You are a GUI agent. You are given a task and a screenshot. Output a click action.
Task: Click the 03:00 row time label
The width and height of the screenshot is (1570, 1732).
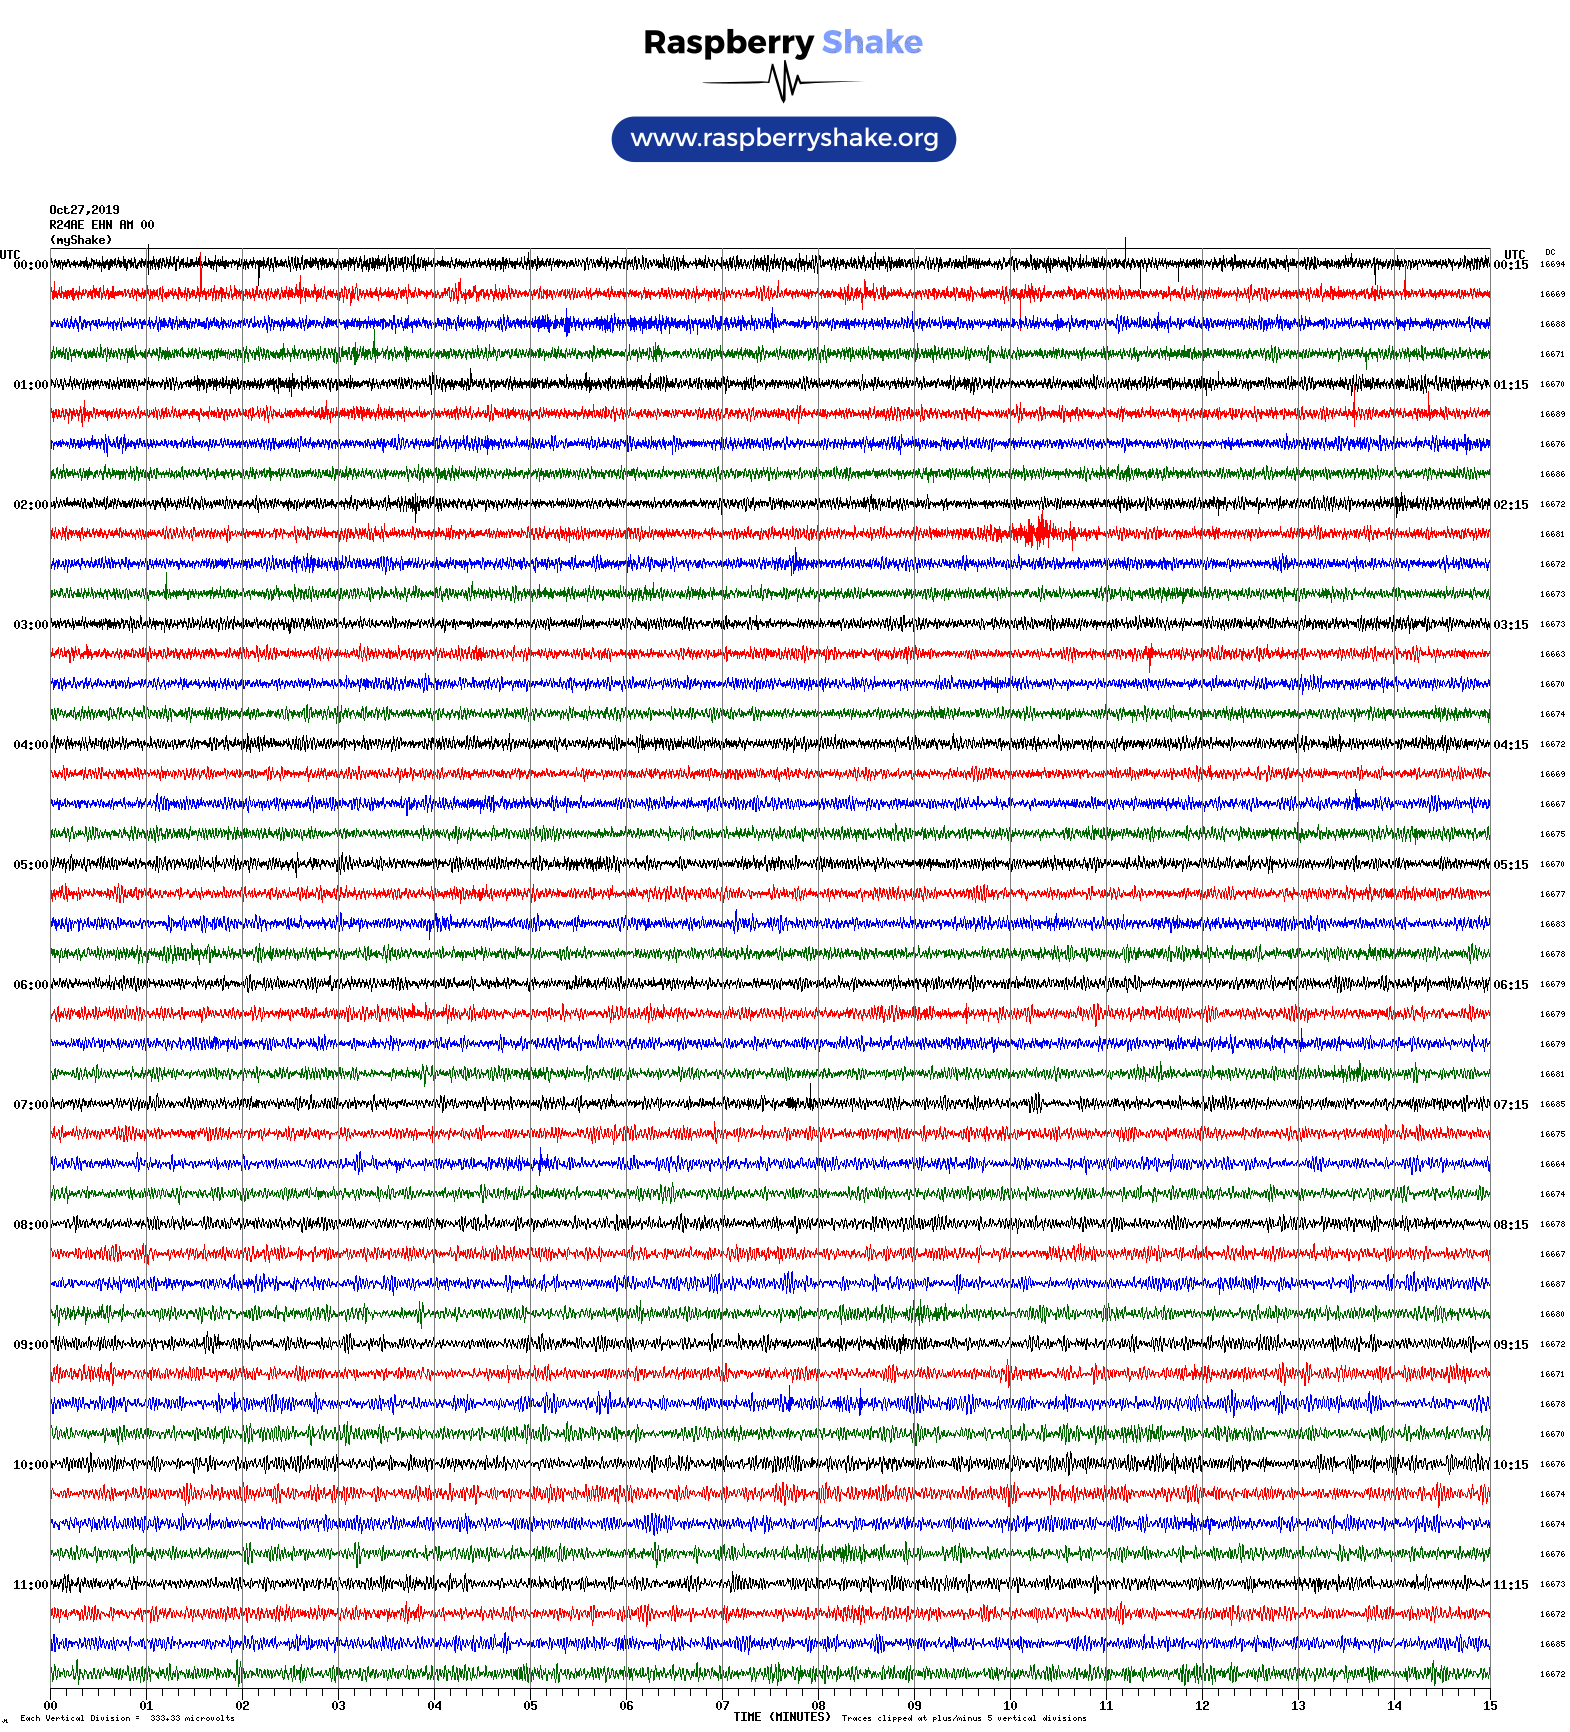click(30, 625)
